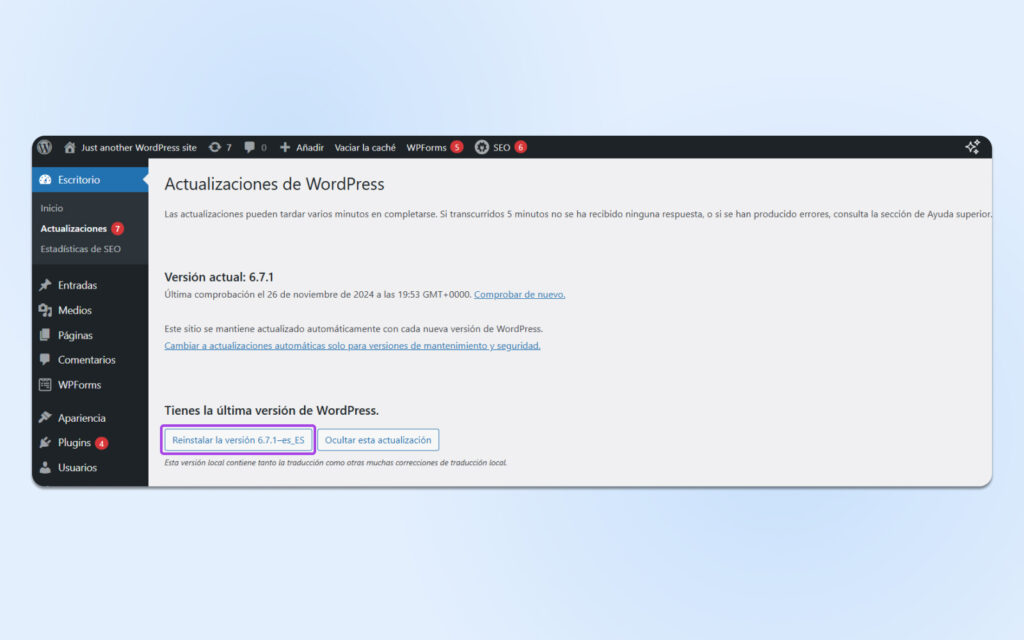Click the Comentarios speech bubble icon
The image size is (1024, 640).
tap(45, 359)
